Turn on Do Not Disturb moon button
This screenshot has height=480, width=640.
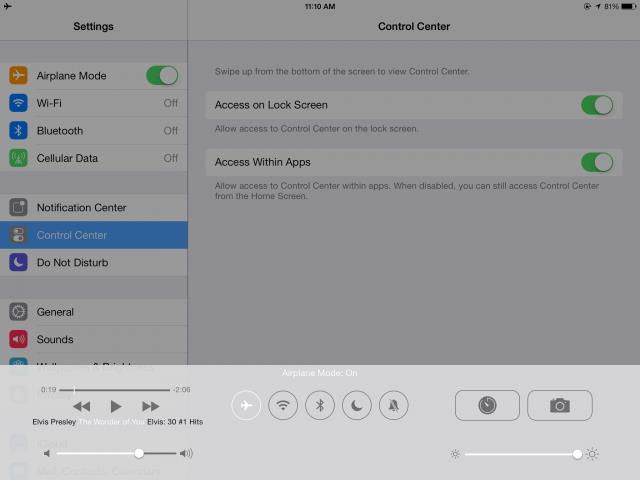(x=357, y=405)
